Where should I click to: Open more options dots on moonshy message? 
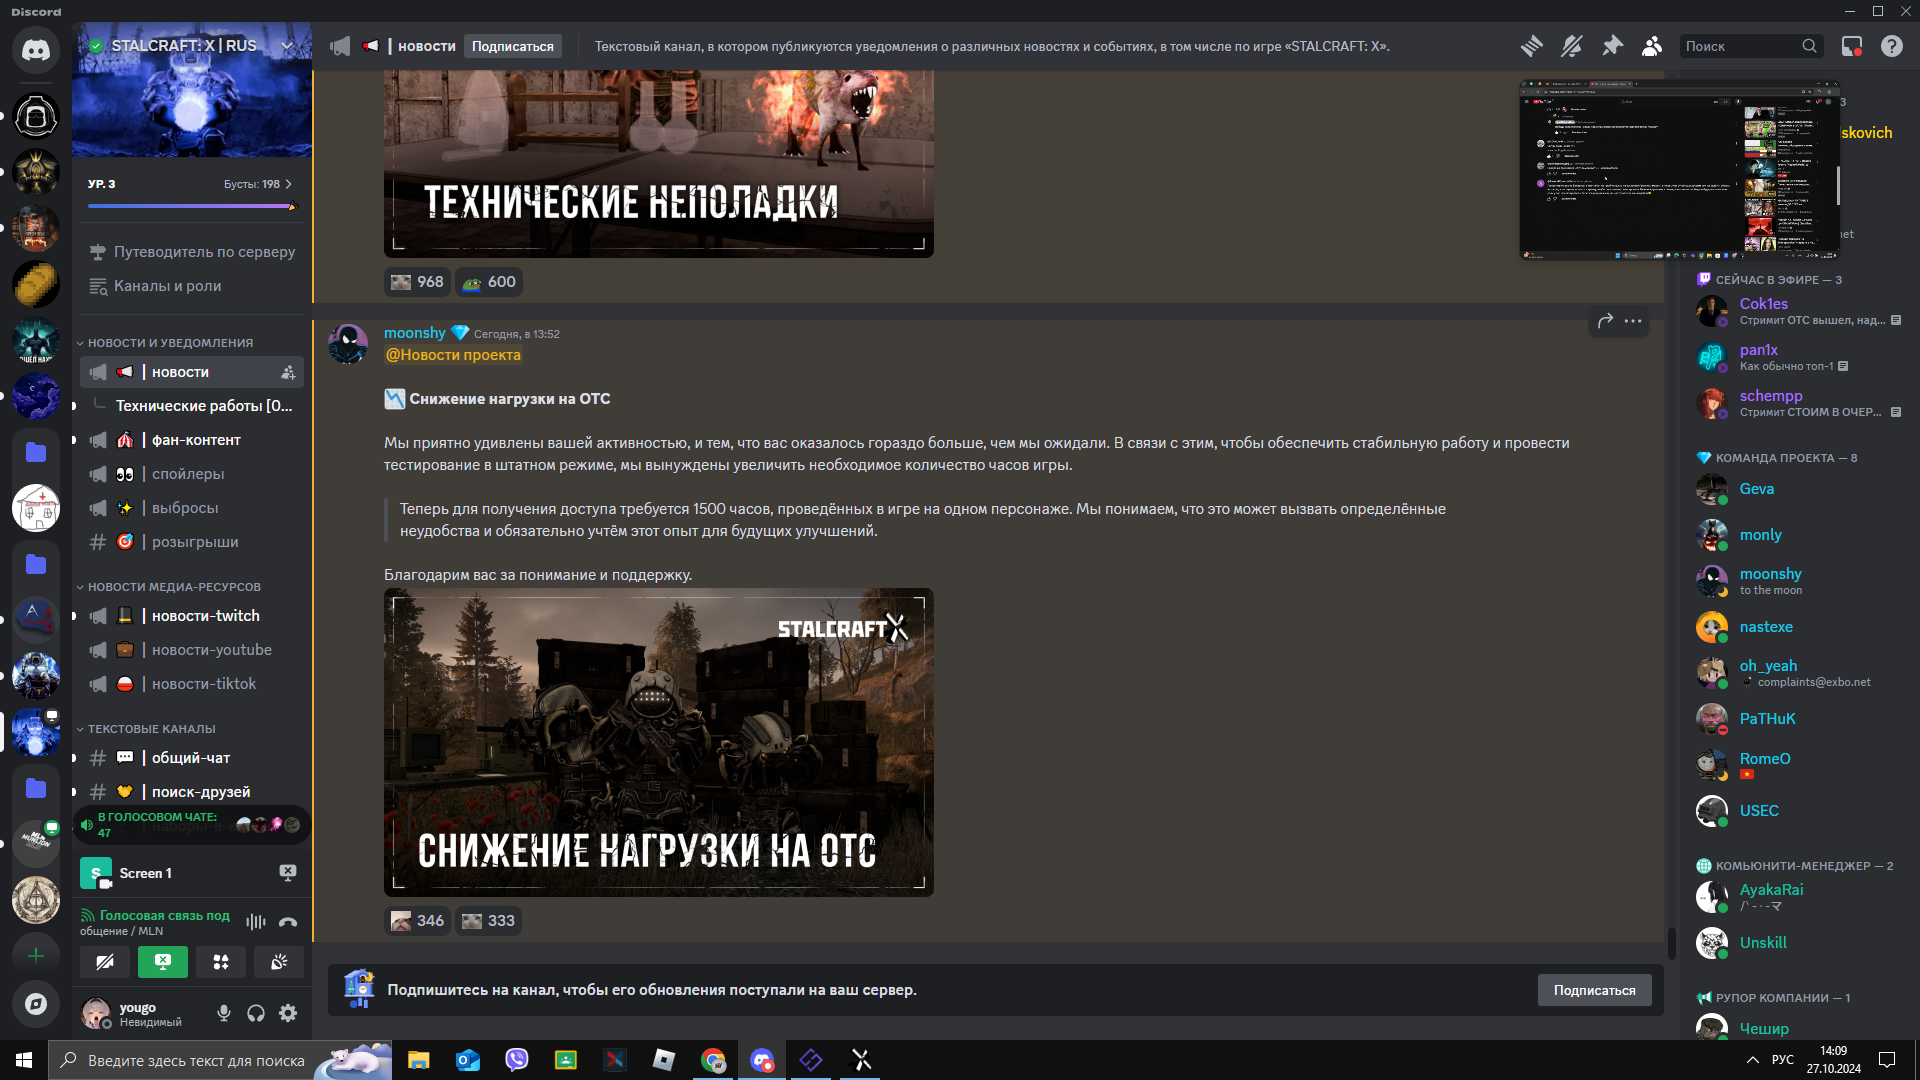coord(1633,321)
